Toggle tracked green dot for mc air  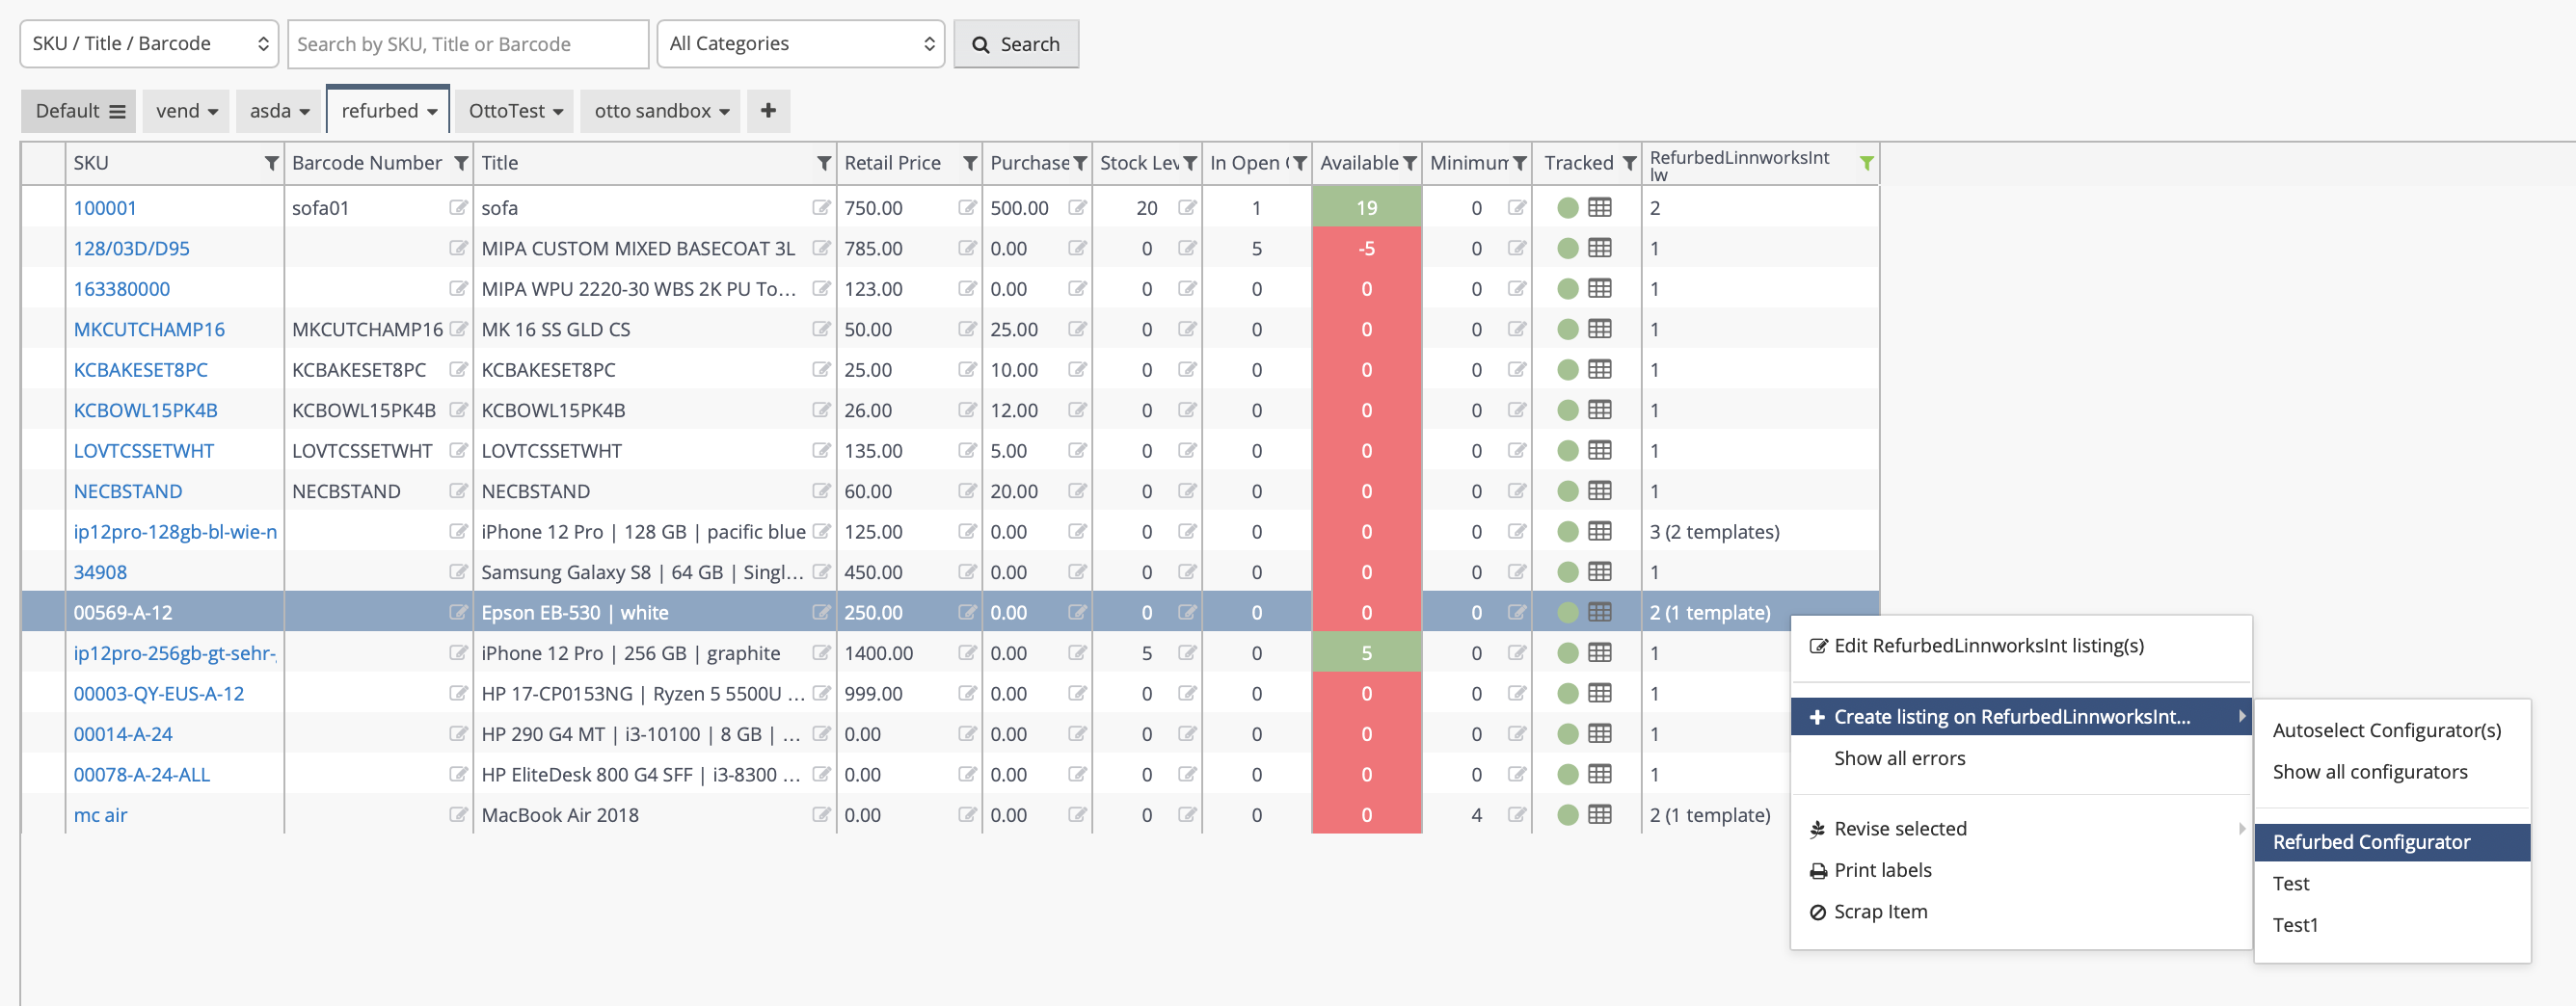click(x=1568, y=815)
